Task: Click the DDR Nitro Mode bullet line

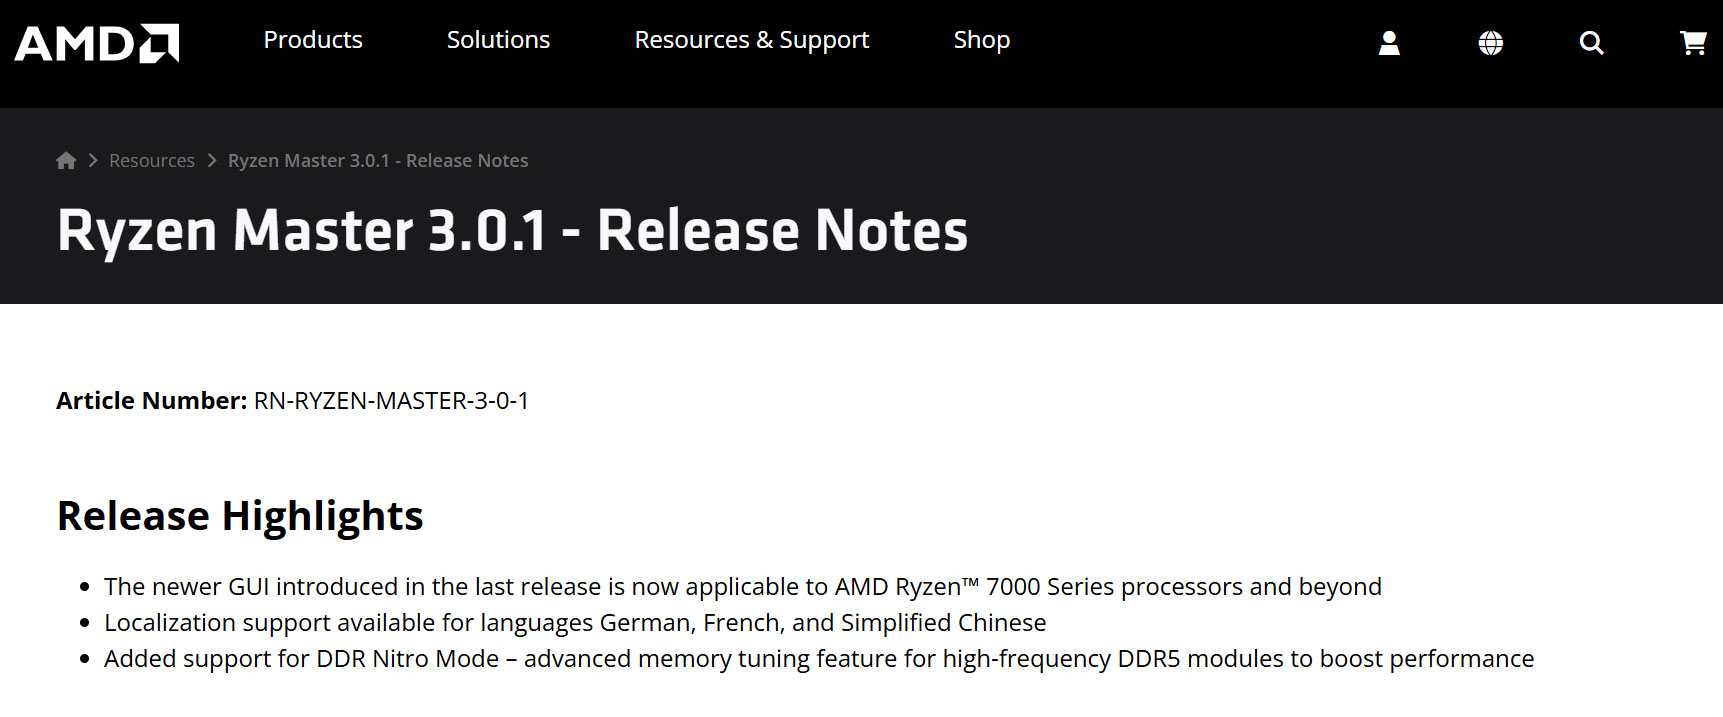Action: [x=818, y=659]
